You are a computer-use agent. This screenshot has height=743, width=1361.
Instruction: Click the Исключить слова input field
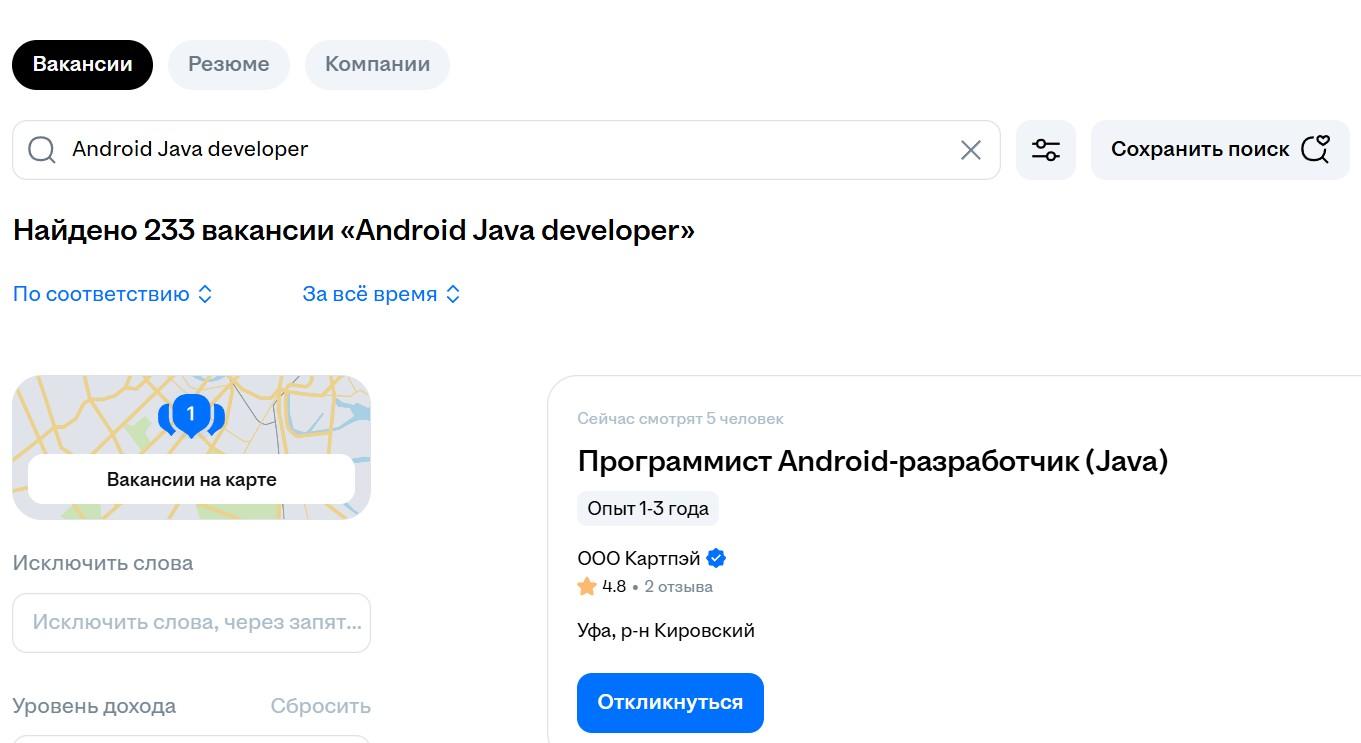[x=191, y=622]
